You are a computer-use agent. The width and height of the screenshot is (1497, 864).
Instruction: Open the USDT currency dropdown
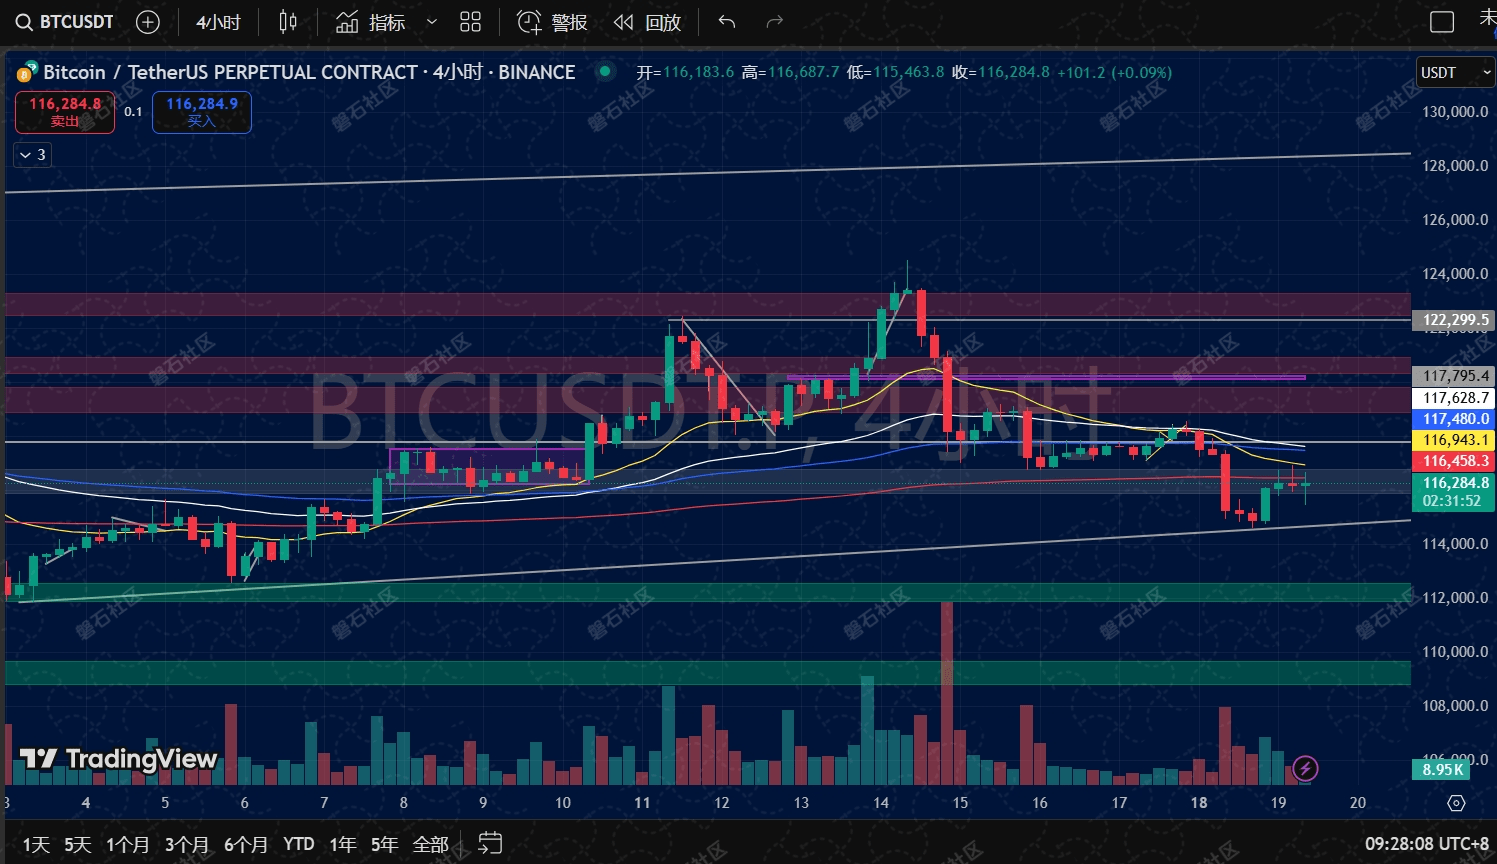click(x=1455, y=72)
